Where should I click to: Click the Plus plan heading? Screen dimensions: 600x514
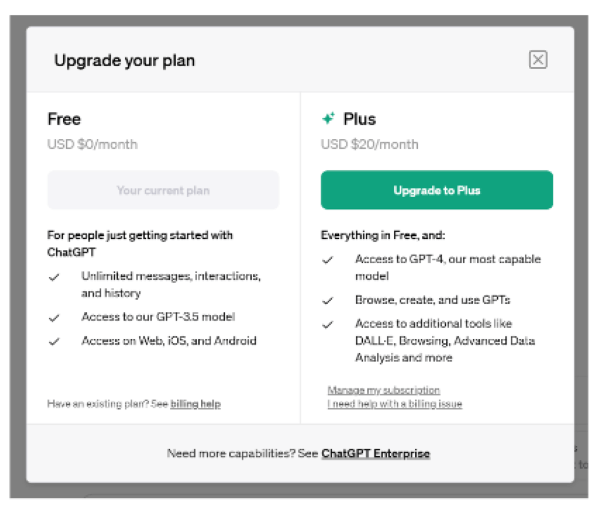click(359, 119)
